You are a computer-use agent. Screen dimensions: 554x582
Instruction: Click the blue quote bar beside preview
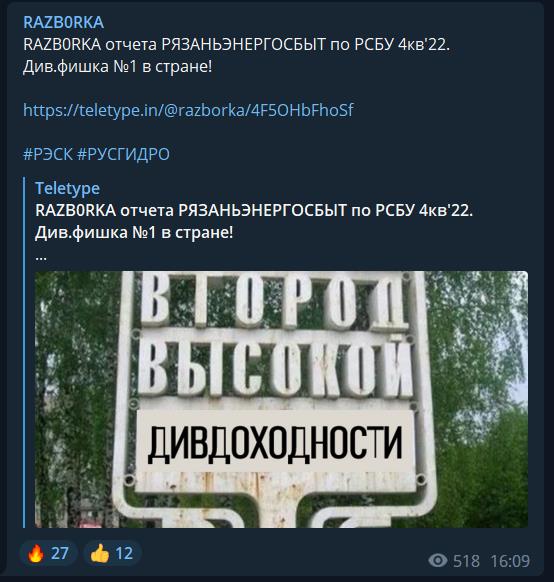point(24,352)
